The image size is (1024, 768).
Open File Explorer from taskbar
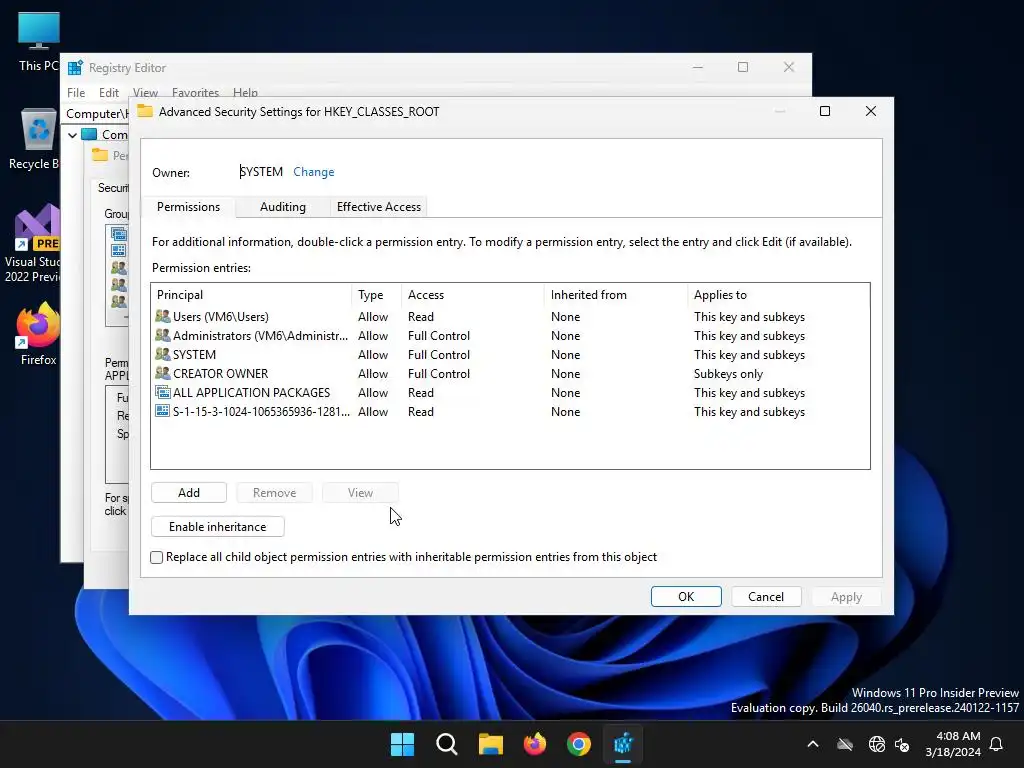click(490, 744)
